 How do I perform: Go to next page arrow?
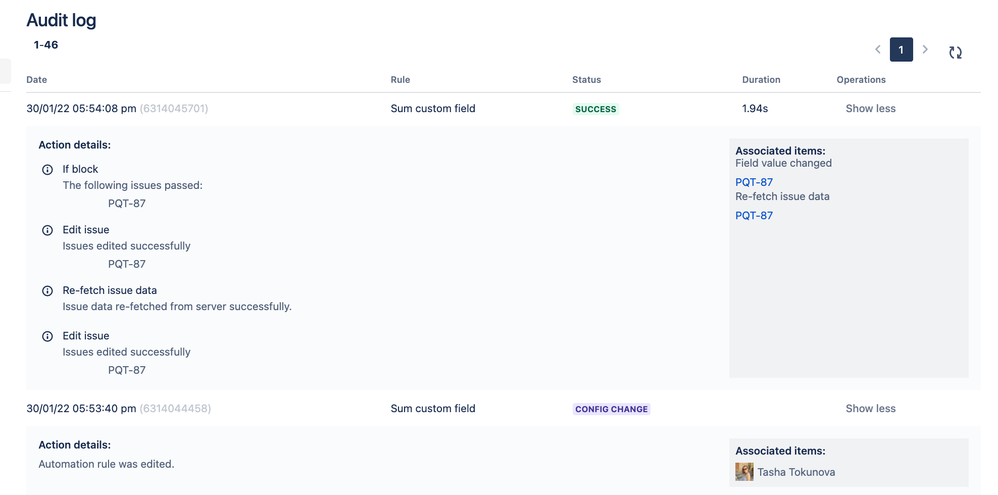click(925, 50)
